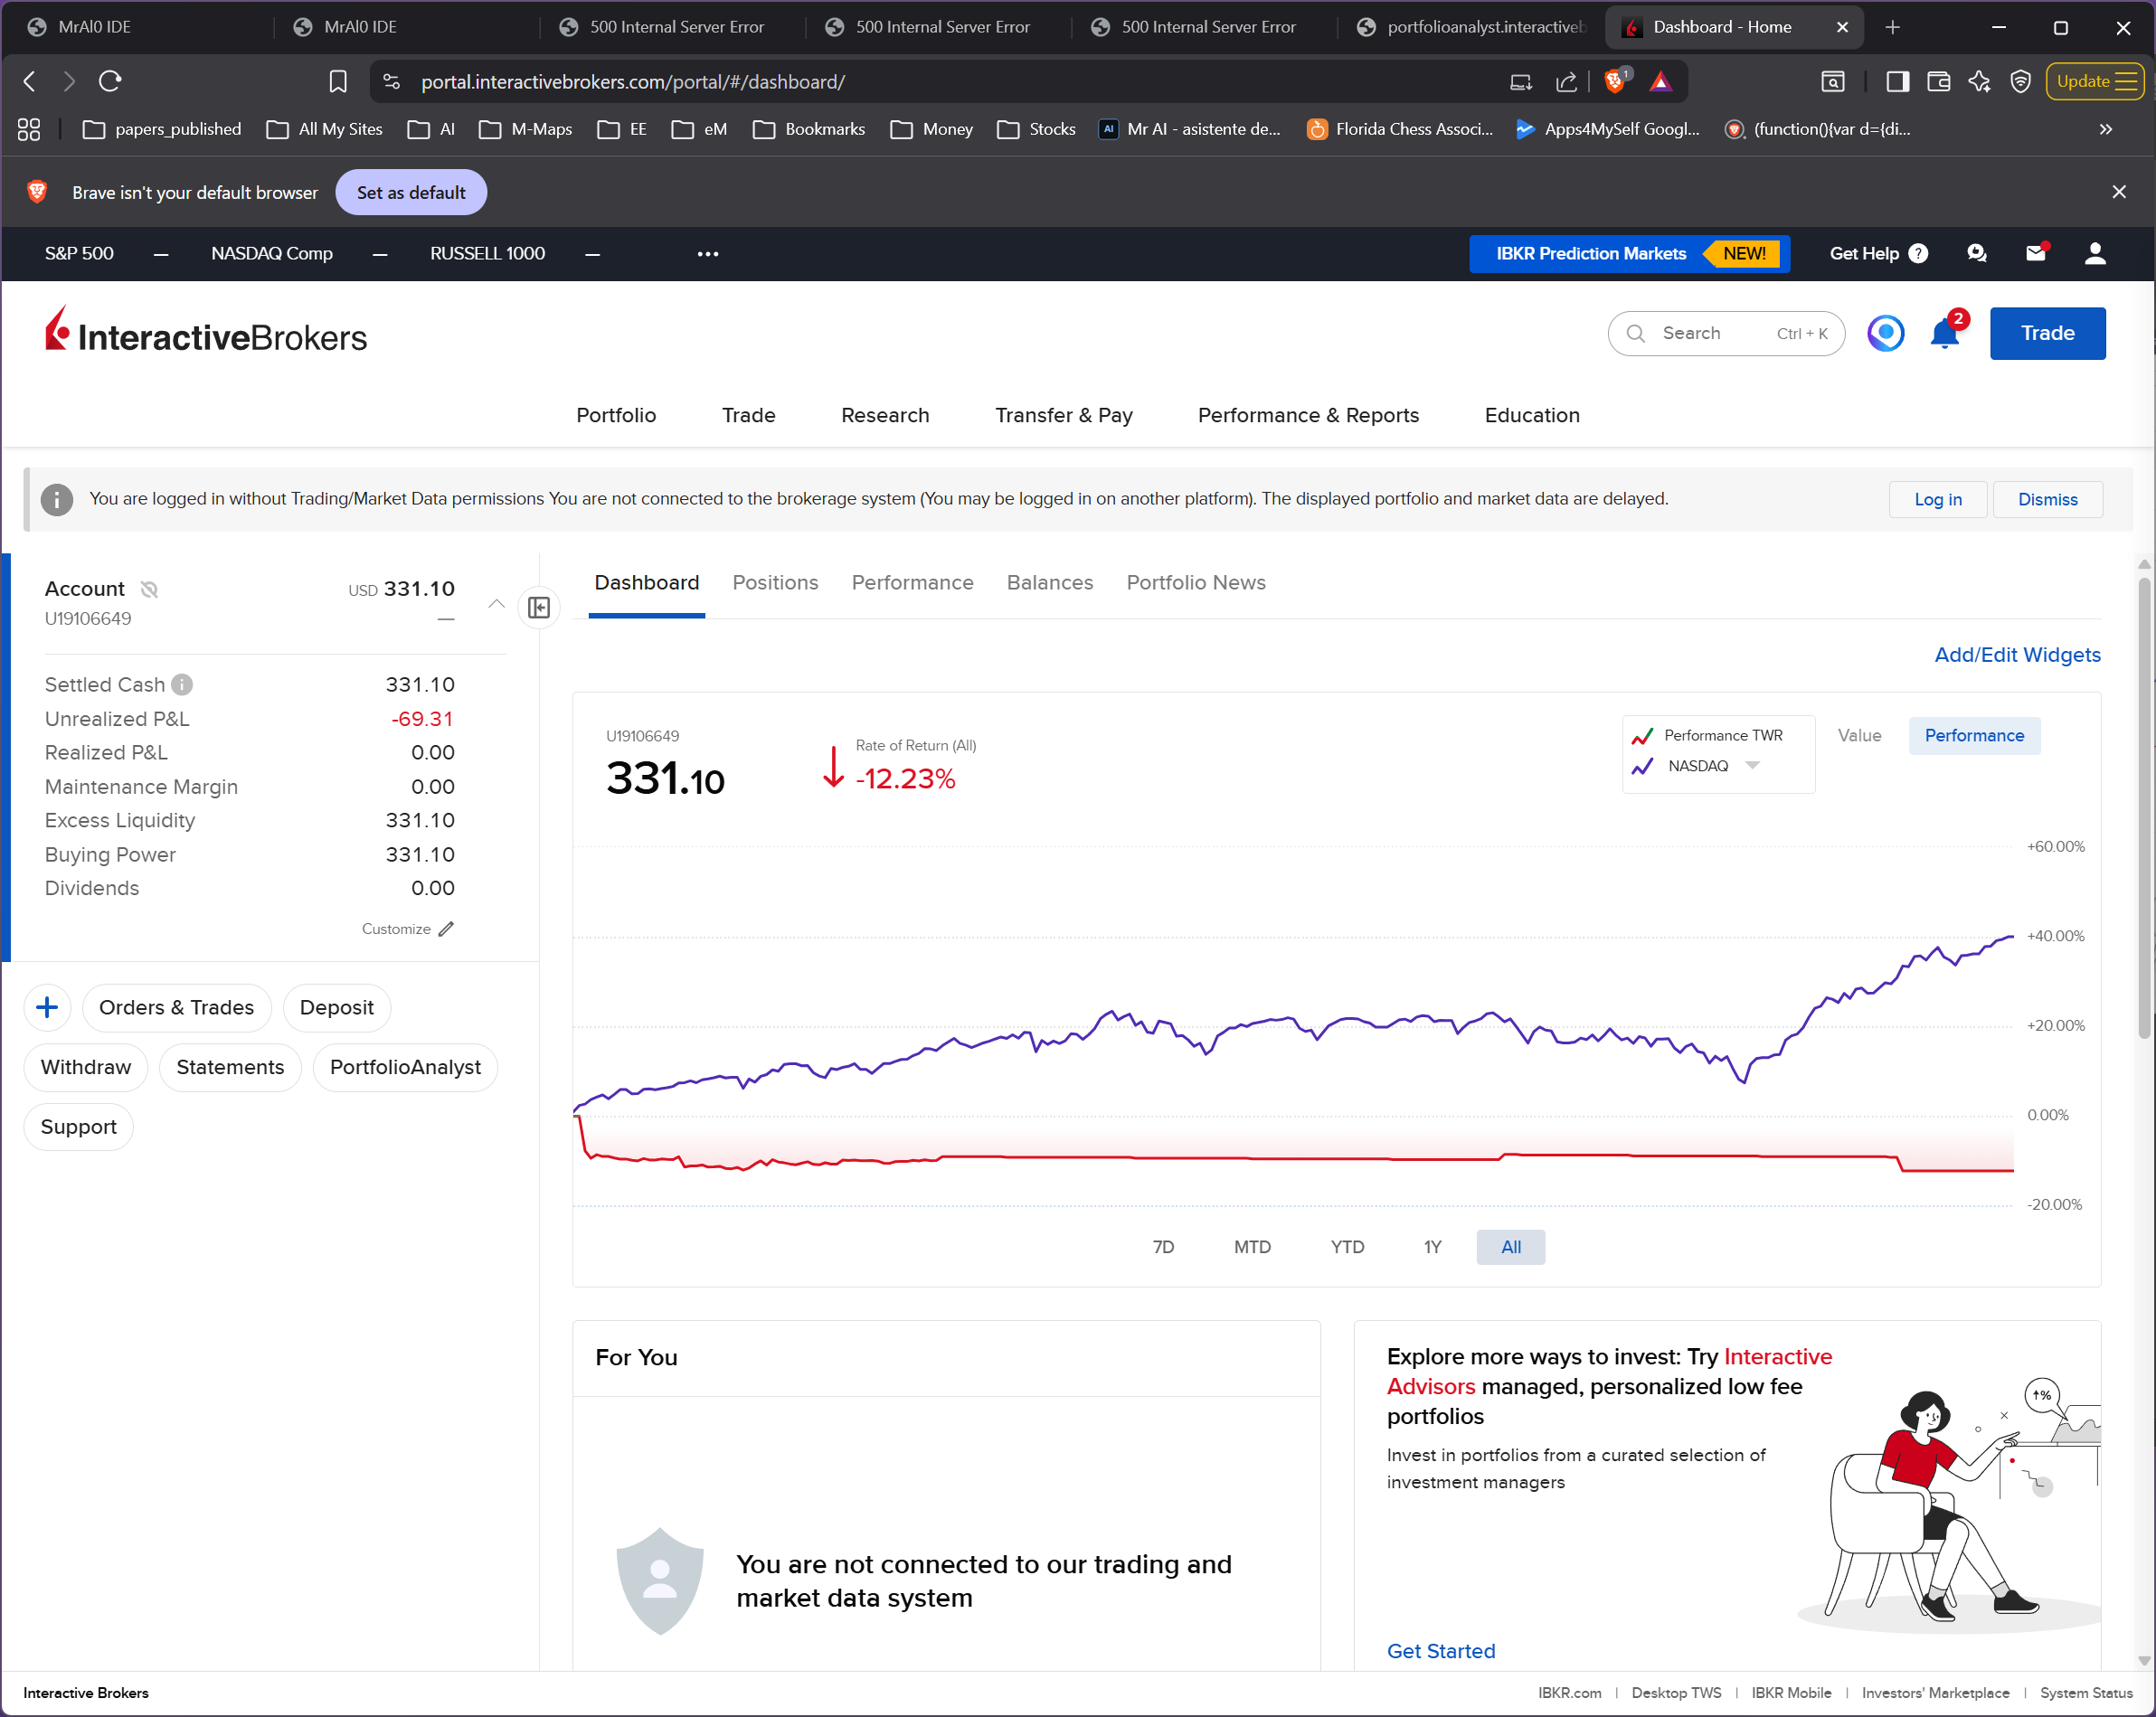Select the 7D chart range

tap(1163, 1246)
